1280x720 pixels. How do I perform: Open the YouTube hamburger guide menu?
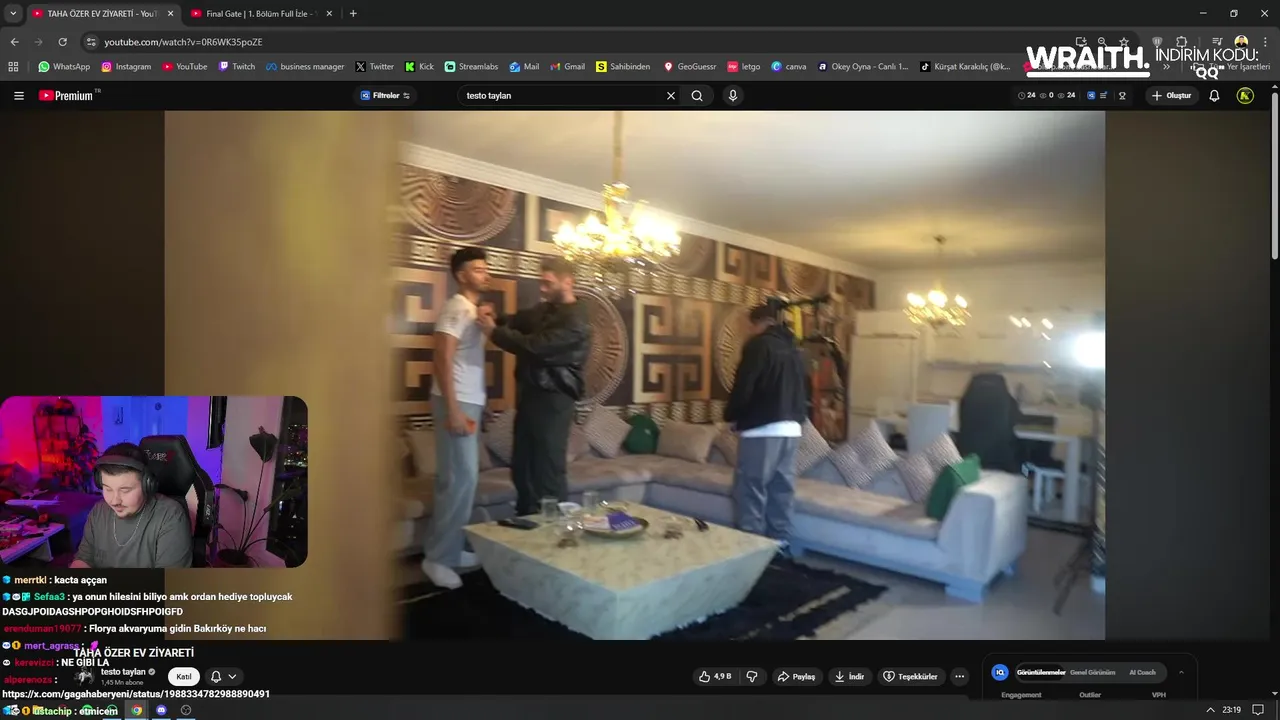click(19, 96)
